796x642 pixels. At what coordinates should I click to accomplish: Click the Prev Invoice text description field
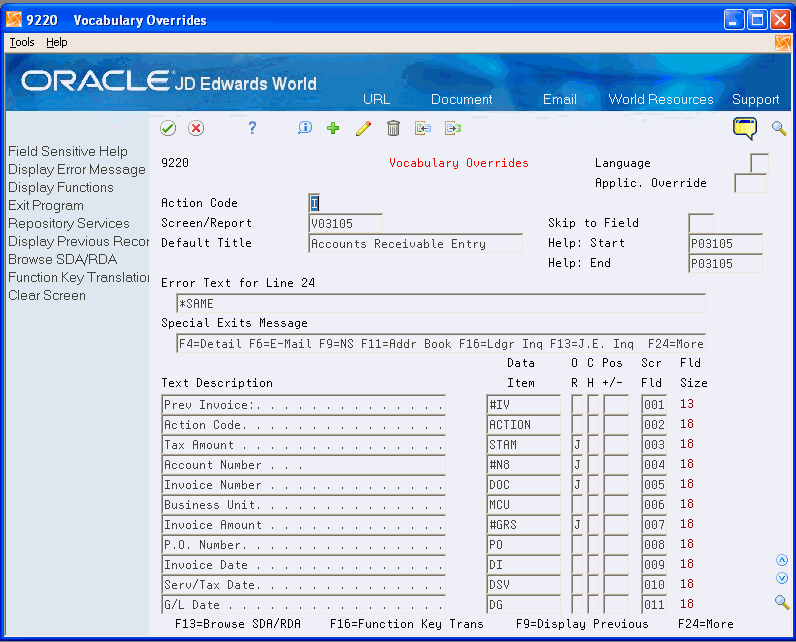pyautogui.click(x=304, y=404)
